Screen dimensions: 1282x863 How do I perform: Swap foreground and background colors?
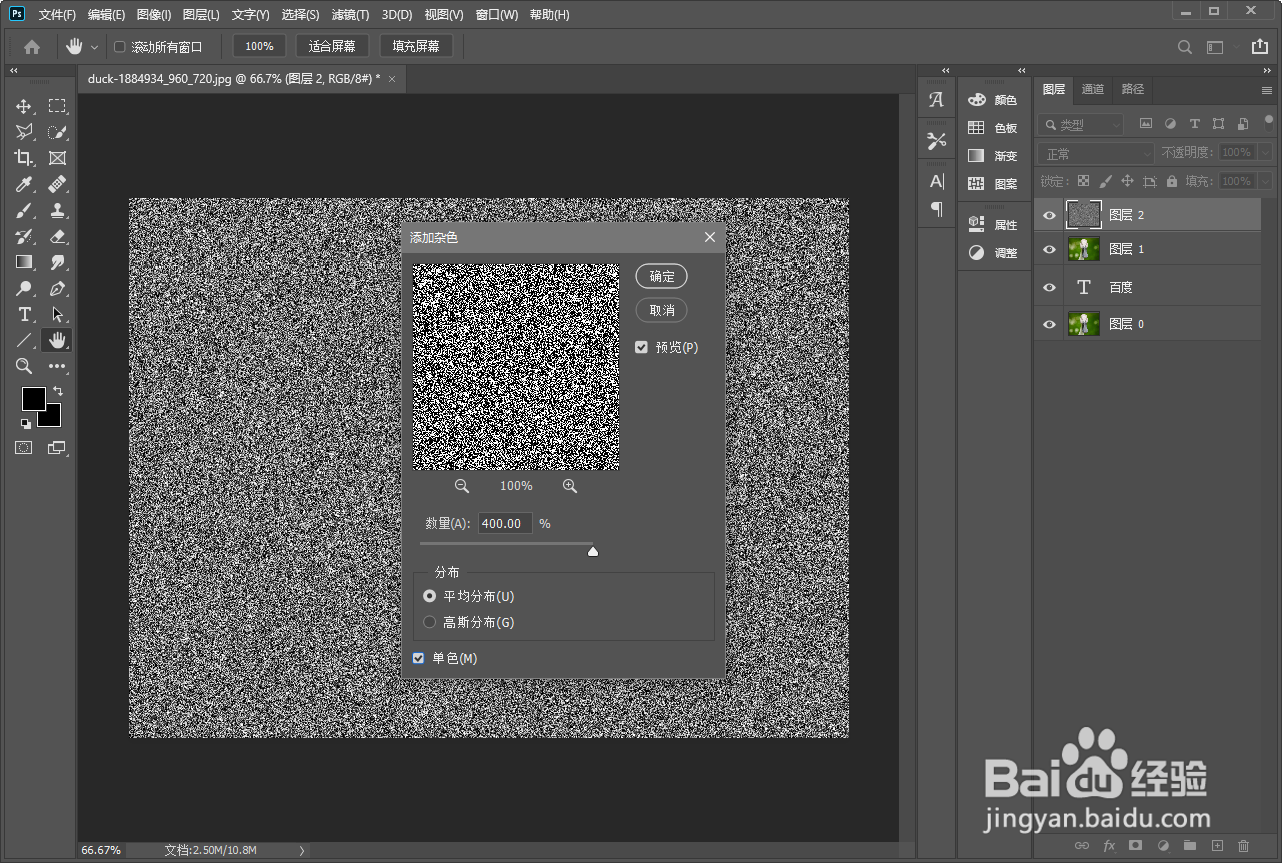point(58,391)
